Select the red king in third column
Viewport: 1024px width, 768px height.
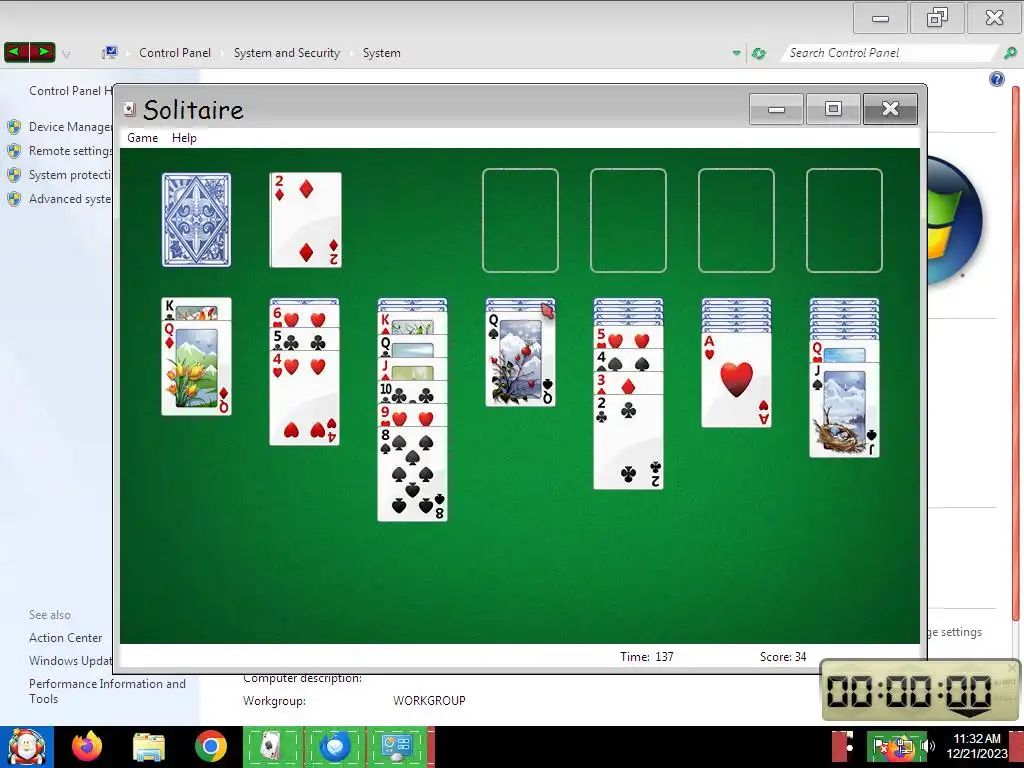(x=413, y=324)
